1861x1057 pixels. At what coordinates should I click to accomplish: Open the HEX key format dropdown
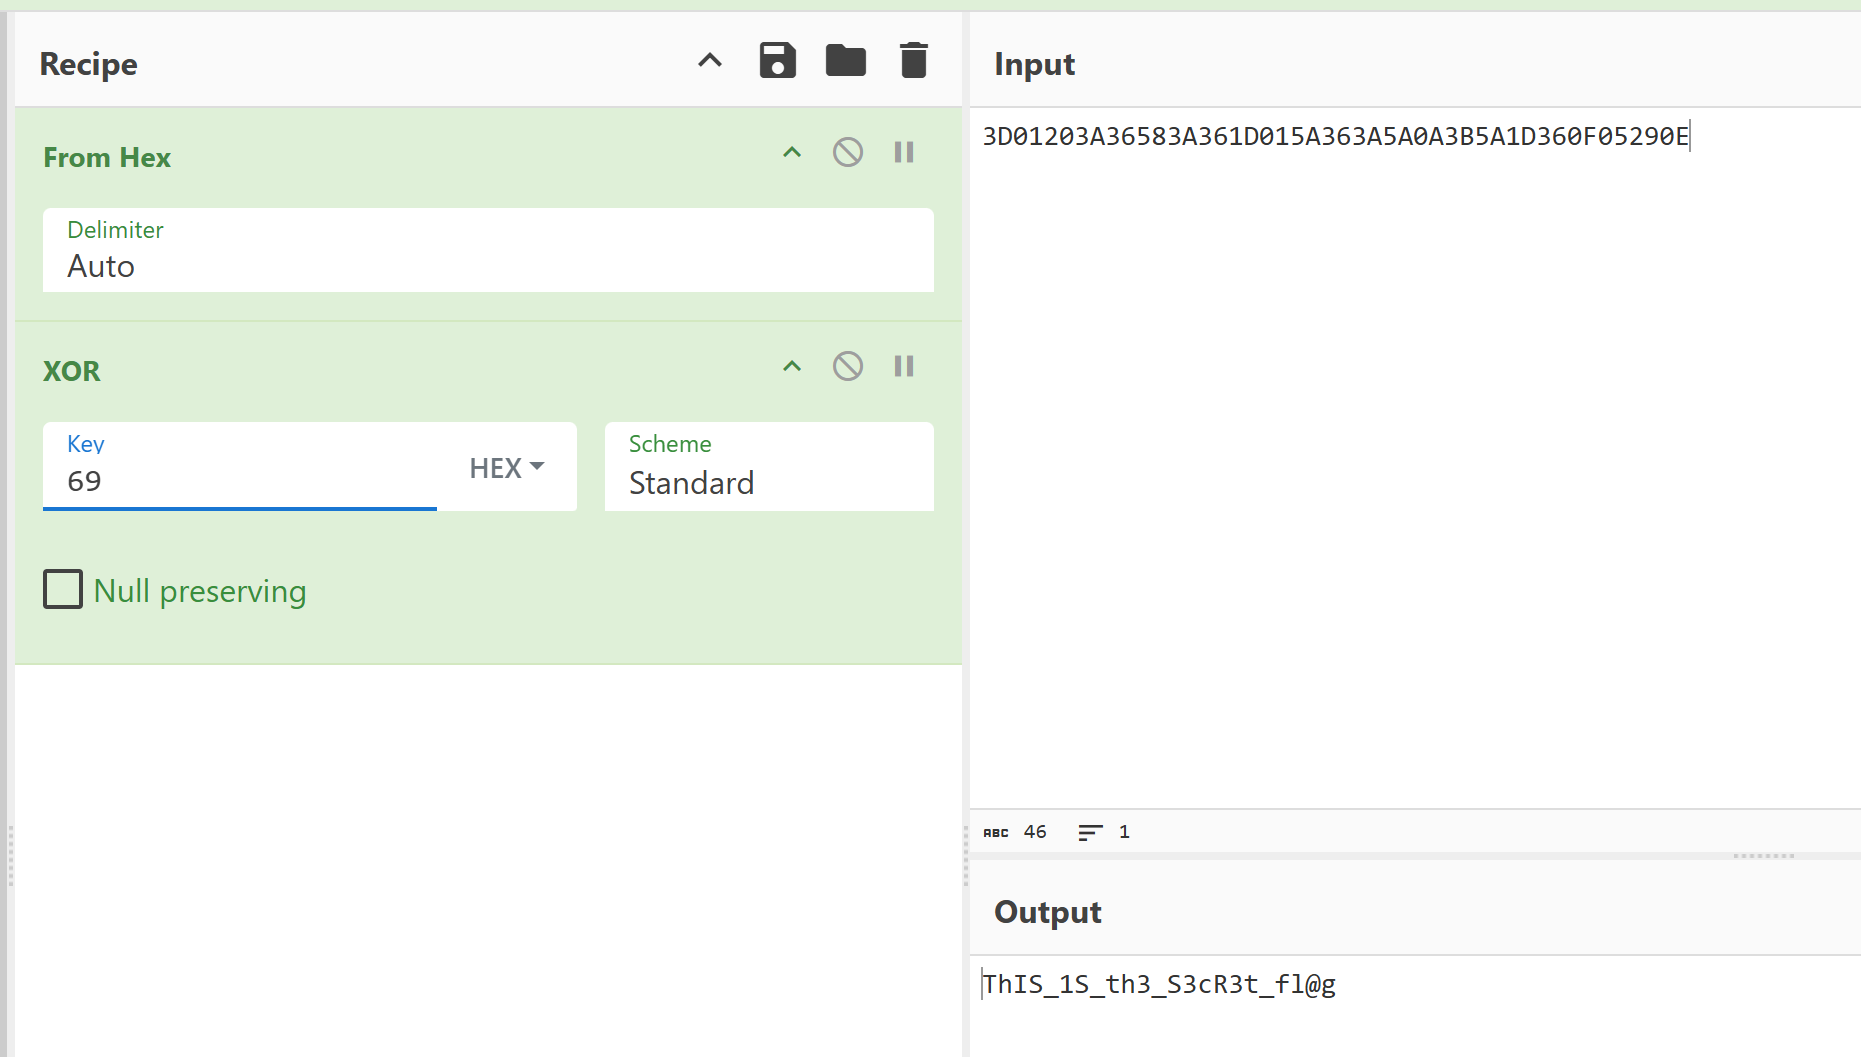pyautogui.click(x=507, y=468)
